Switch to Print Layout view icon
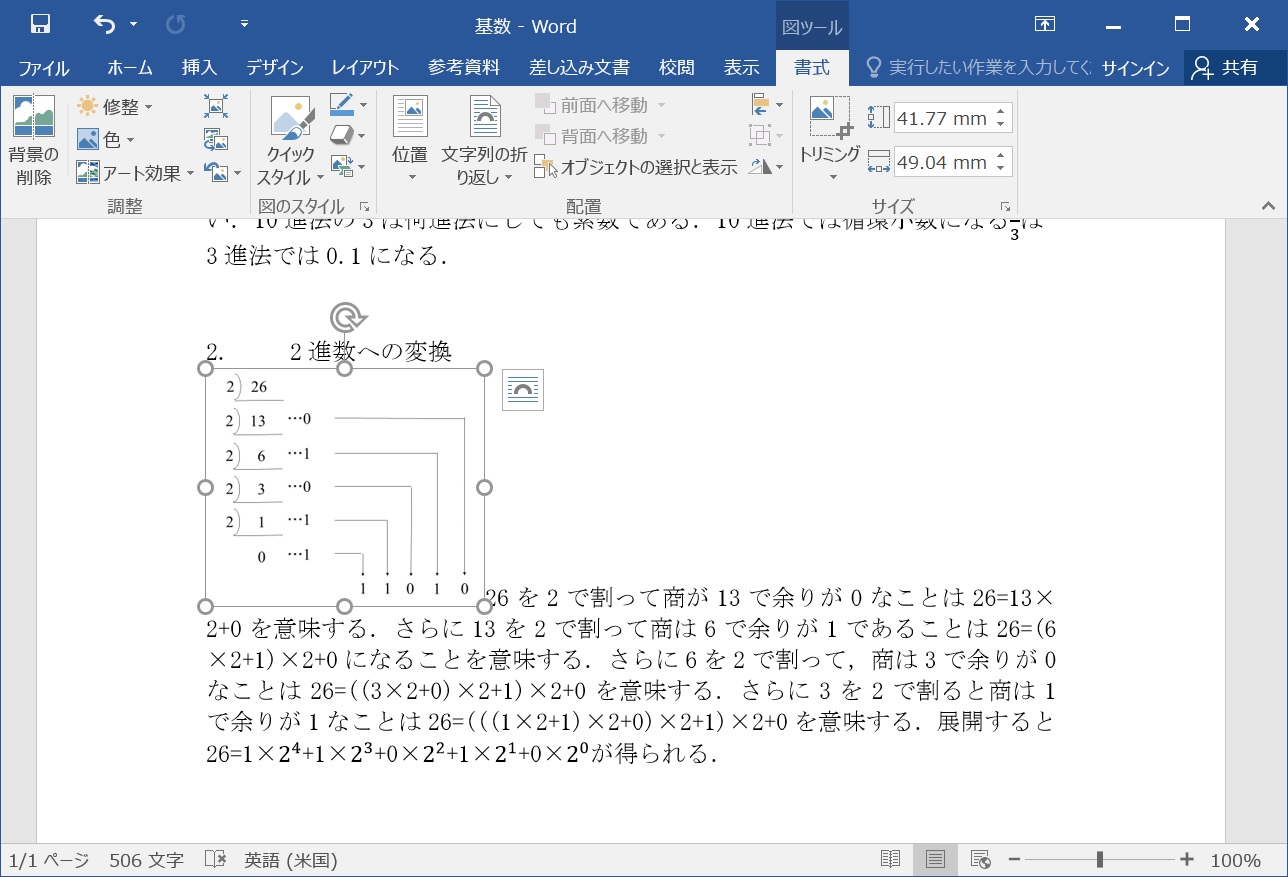Viewport: 1288px width, 877px height. point(935,860)
